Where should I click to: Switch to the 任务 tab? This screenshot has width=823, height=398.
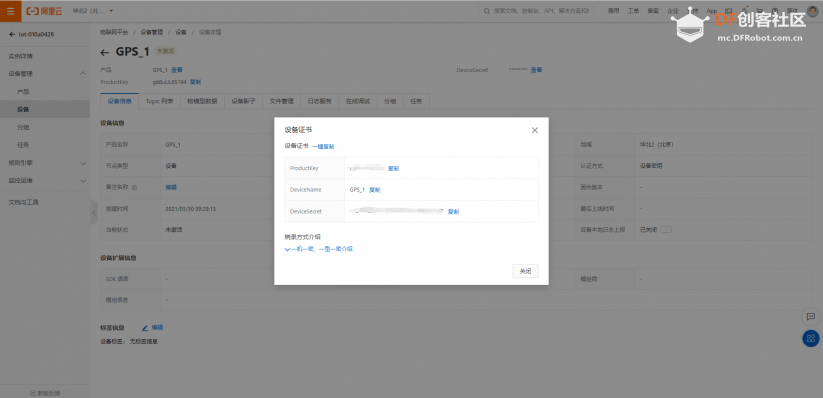[417, 101]
